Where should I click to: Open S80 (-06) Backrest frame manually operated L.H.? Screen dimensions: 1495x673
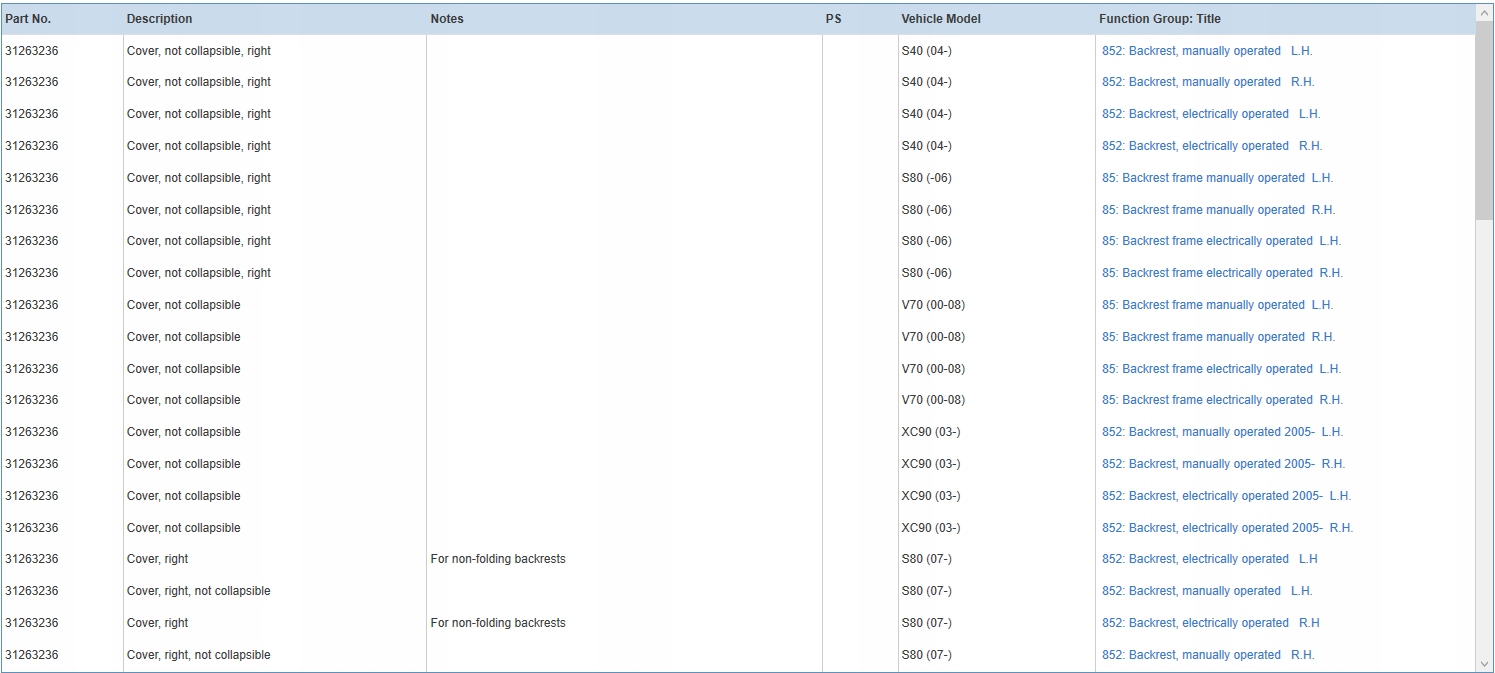(1217, 178)
